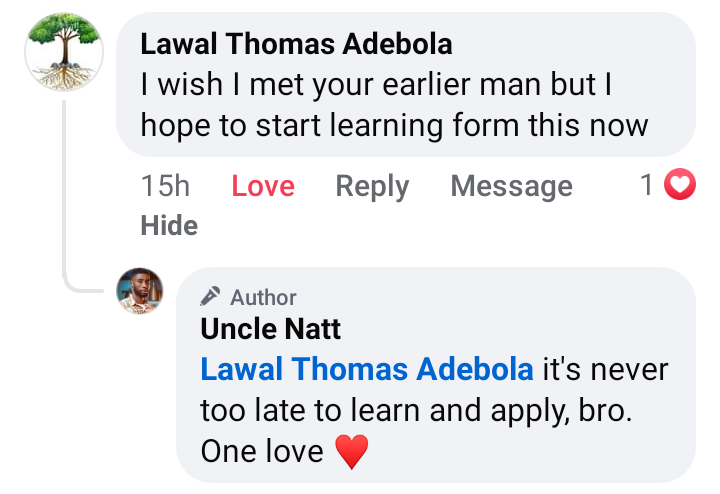Open the Uncle Natt author name

[x=270, y=328]
